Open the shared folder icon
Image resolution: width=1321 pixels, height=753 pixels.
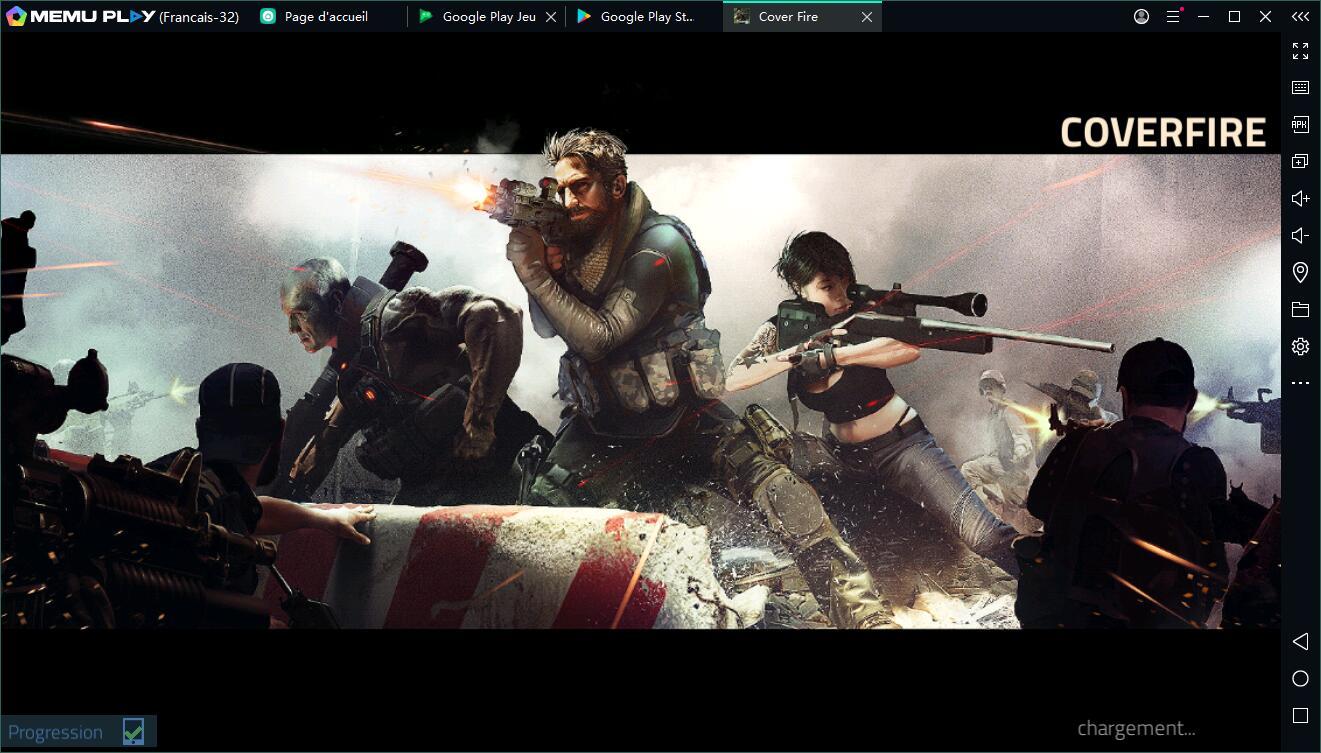point(1300,310)
